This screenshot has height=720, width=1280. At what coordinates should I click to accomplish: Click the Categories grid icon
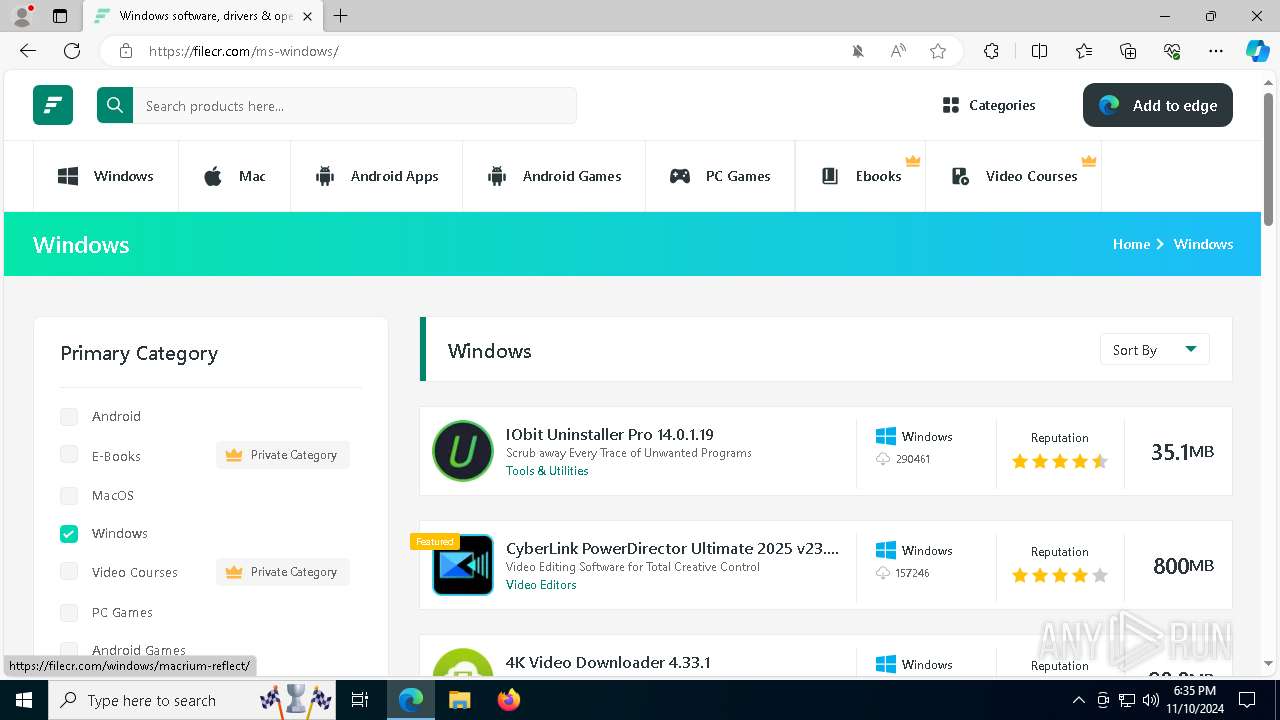pos(951,105)
